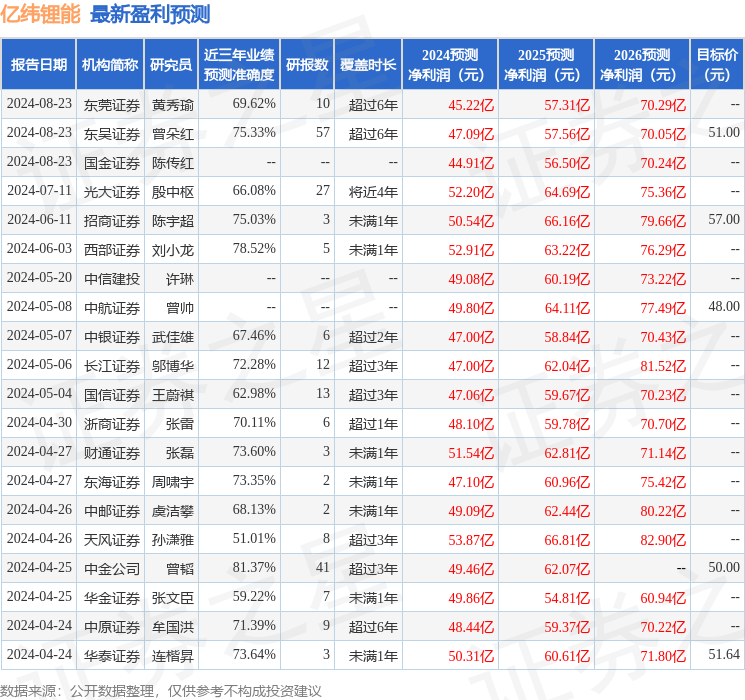
Task: Click the 2024预测净利润 header
Action: tap(450, 65)
